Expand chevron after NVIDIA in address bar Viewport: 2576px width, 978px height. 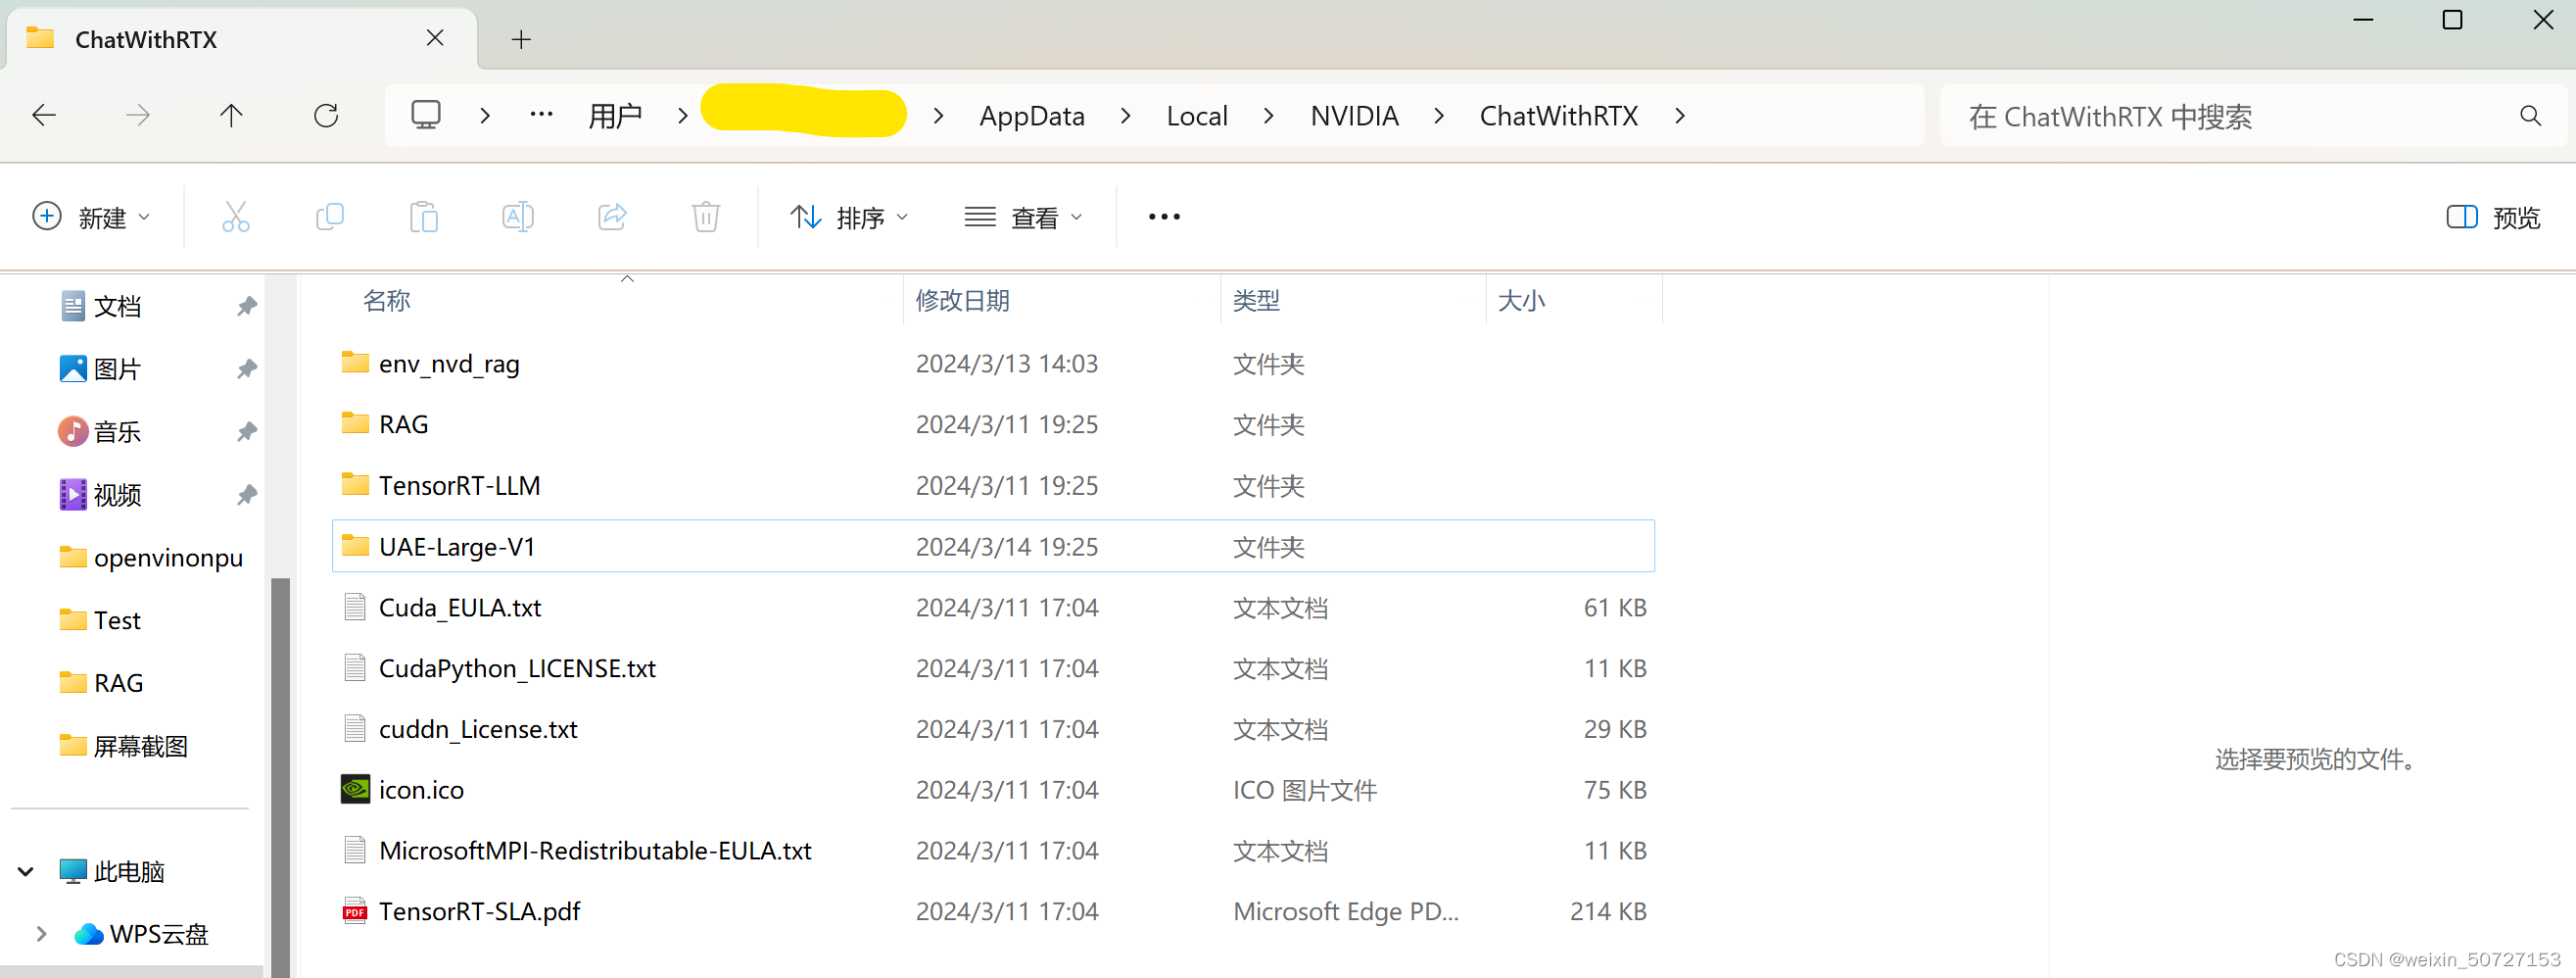pyautogui.click(x=1439, y=116)
